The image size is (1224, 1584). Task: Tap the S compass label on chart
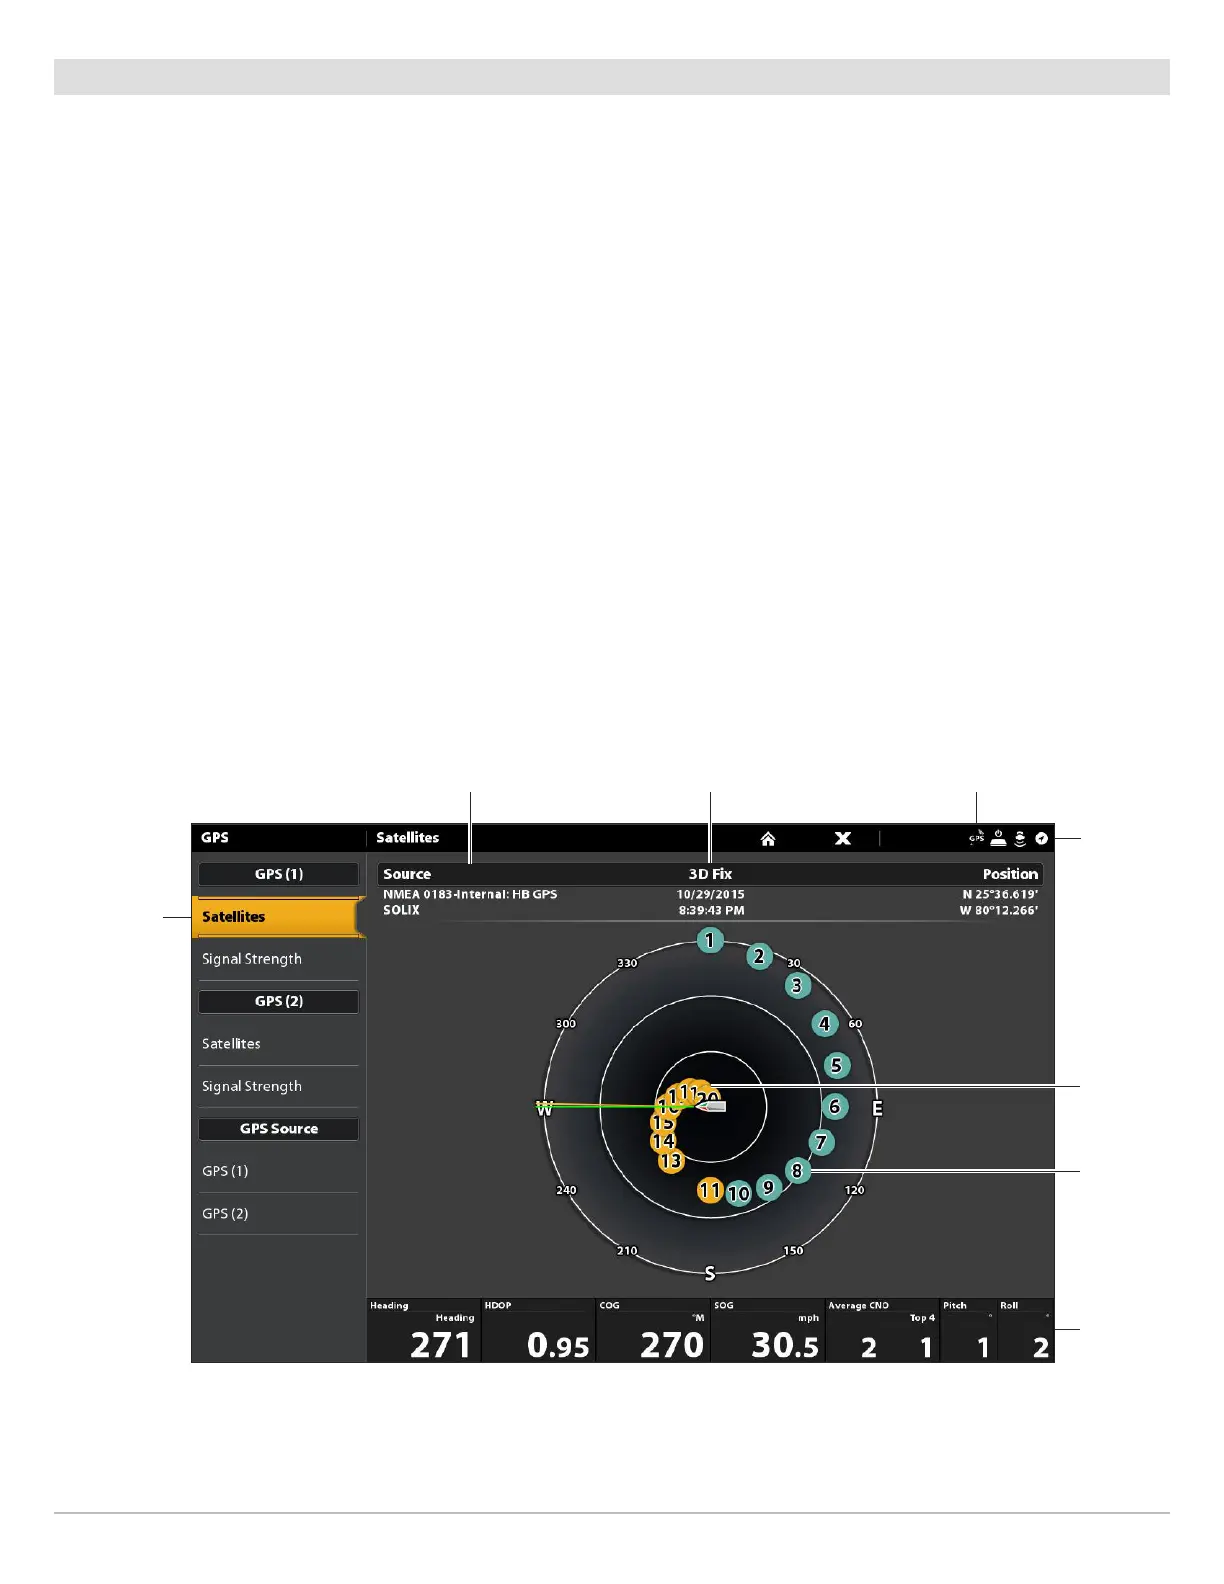tap(710, 1273)
